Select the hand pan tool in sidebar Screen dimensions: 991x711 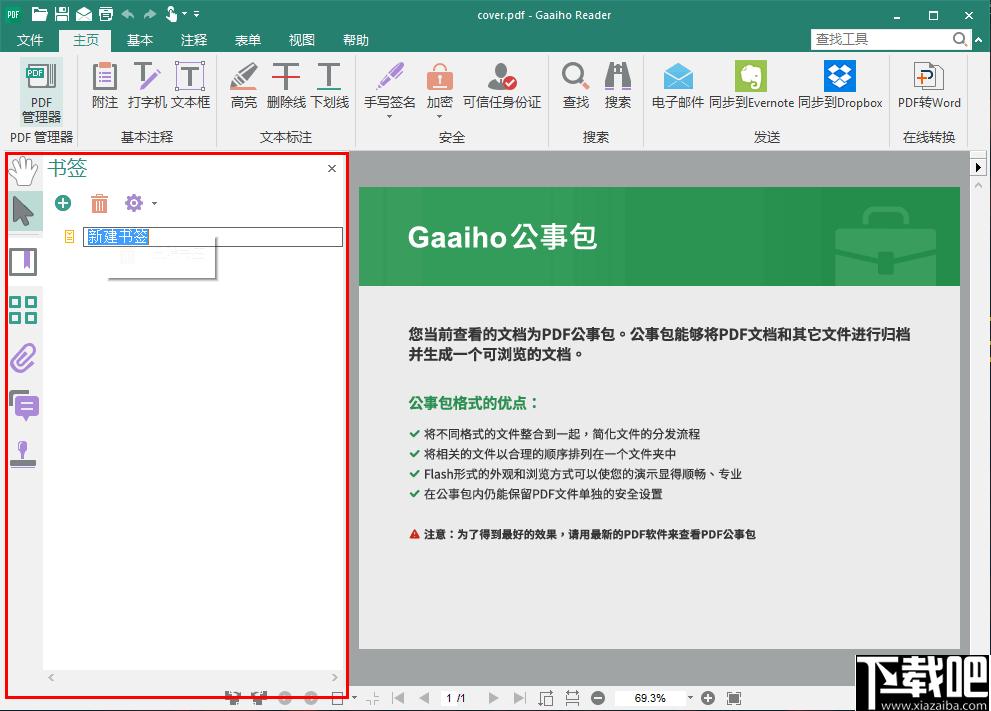point(23,171)
